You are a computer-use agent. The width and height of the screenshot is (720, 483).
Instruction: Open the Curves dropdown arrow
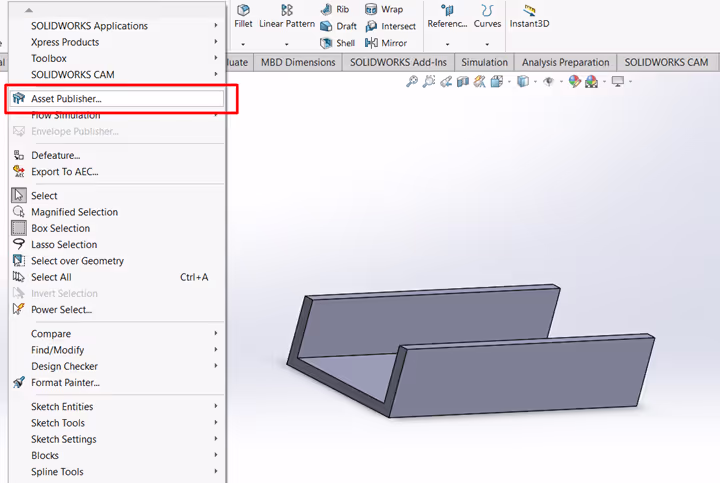pyautogui.click(x=487, y=45)
